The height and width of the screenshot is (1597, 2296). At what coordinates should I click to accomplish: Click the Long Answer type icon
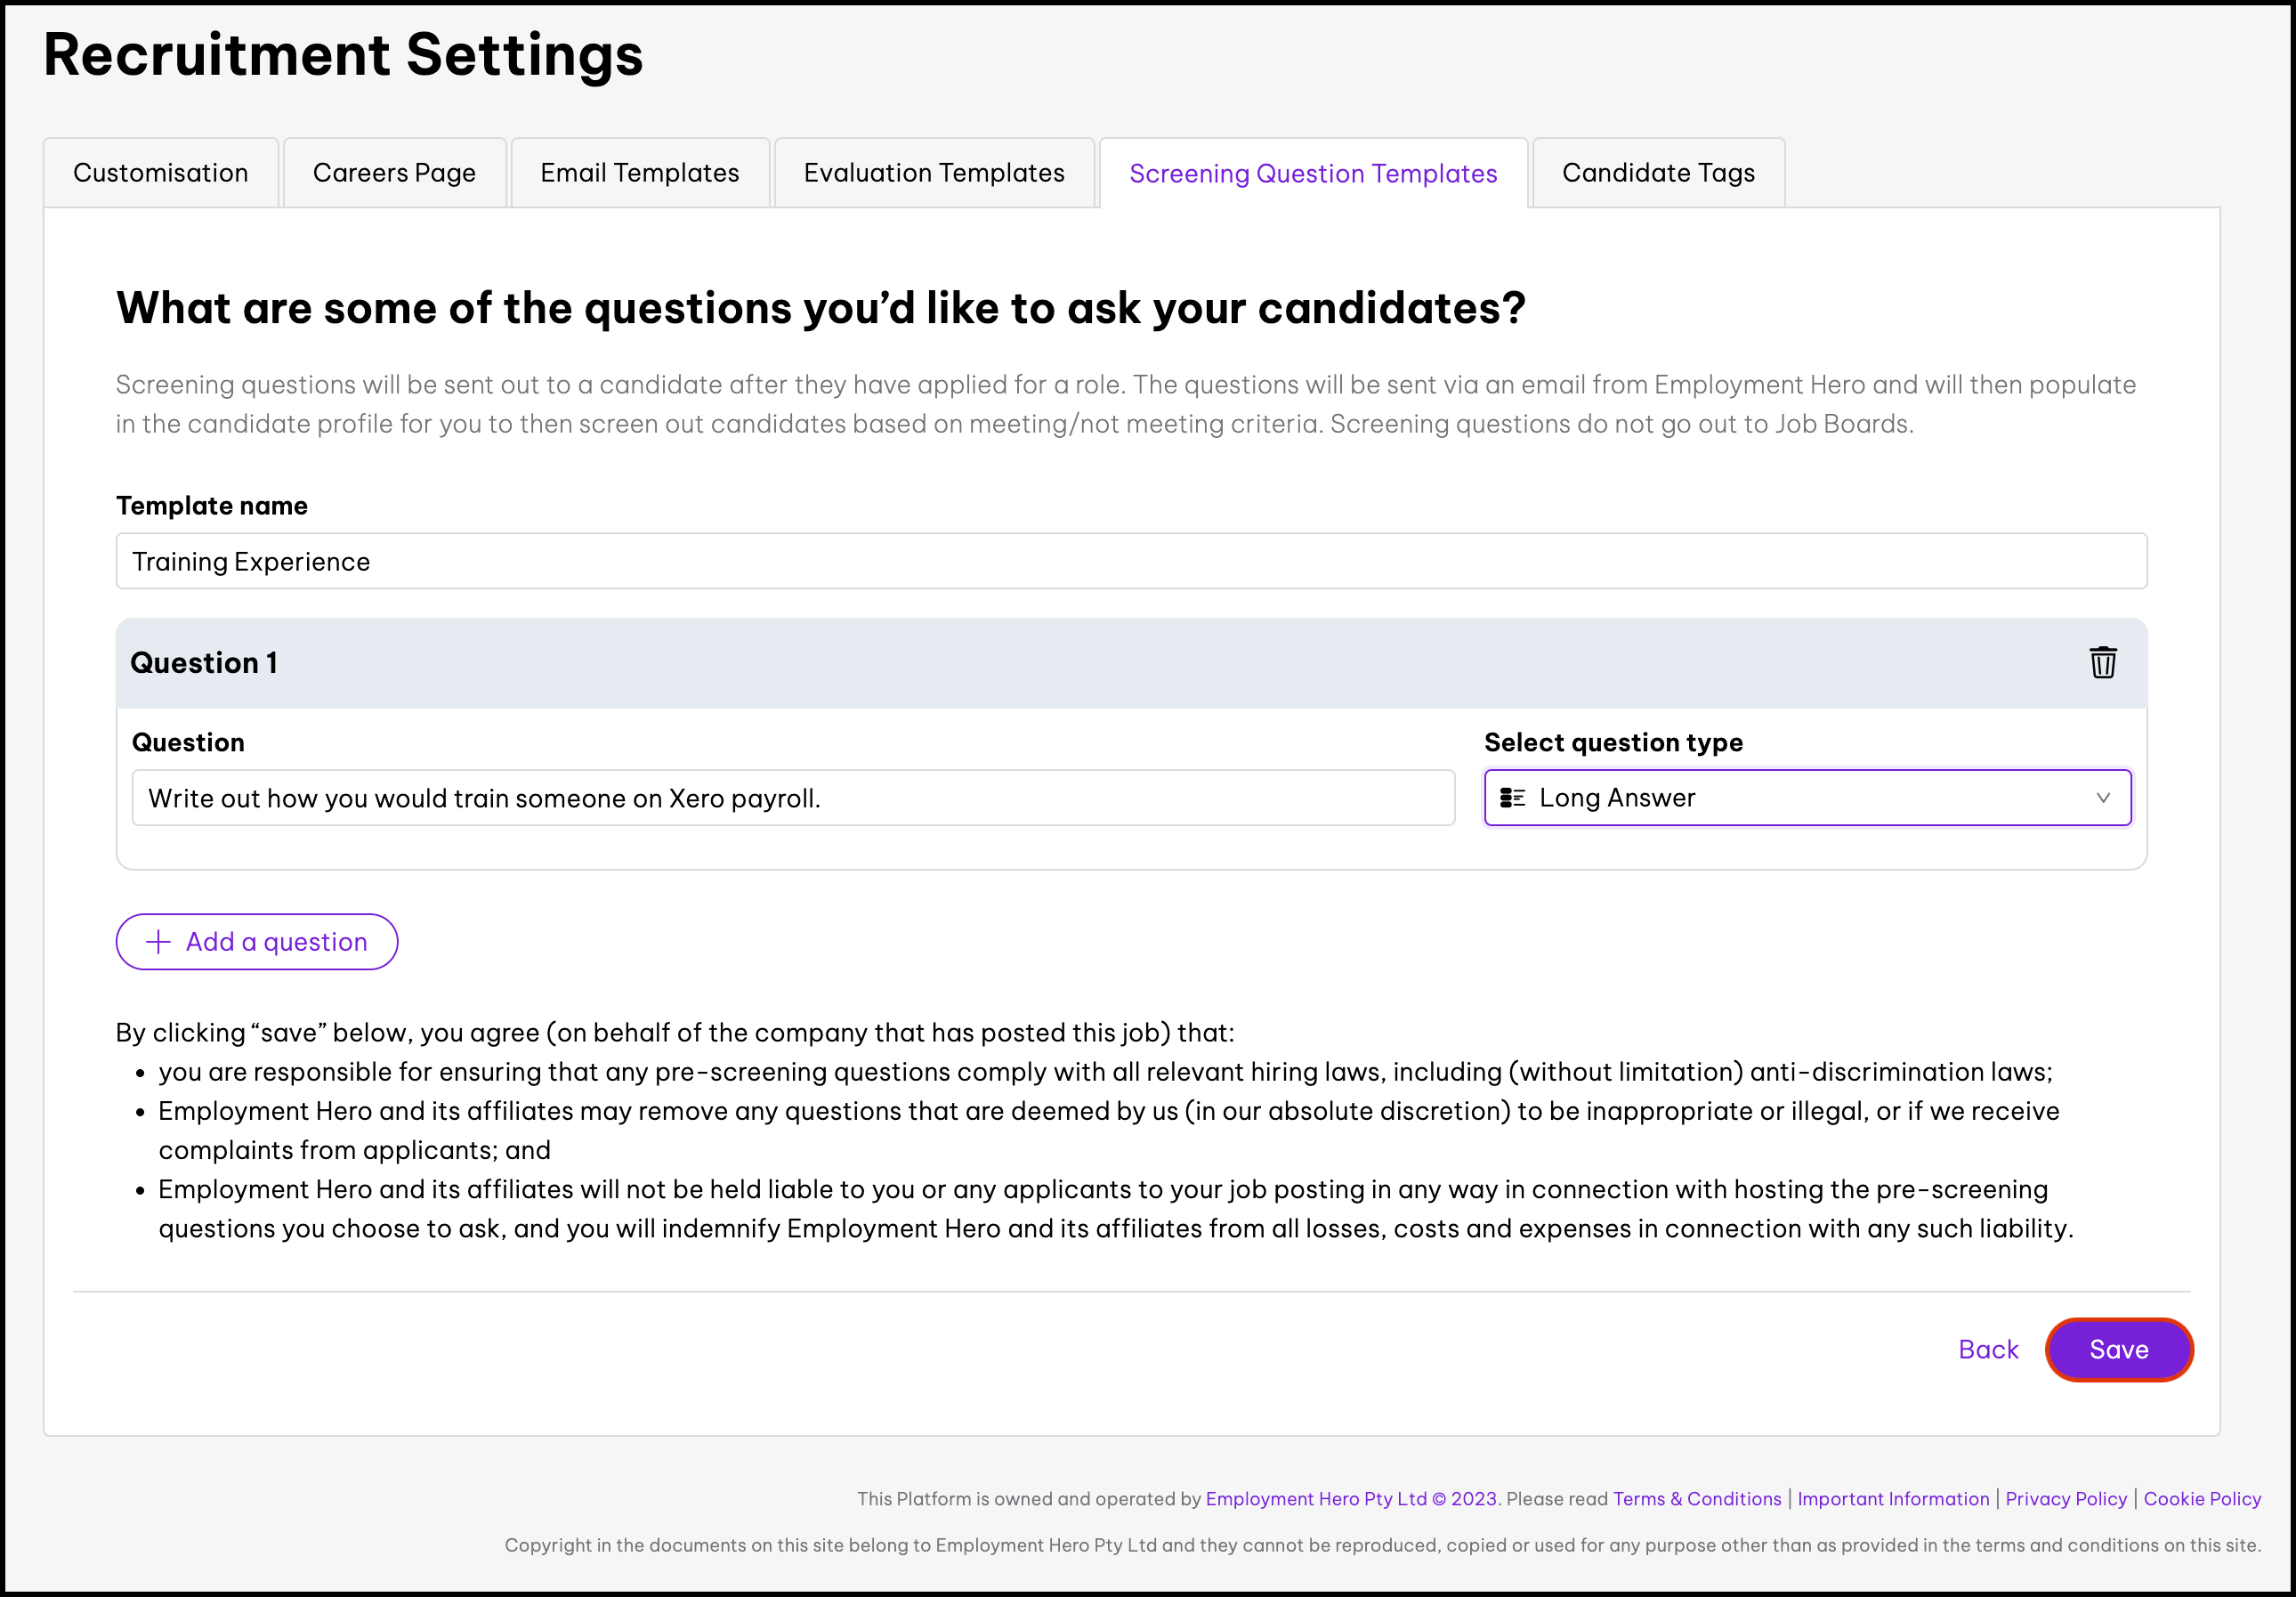pos(1512,798)
